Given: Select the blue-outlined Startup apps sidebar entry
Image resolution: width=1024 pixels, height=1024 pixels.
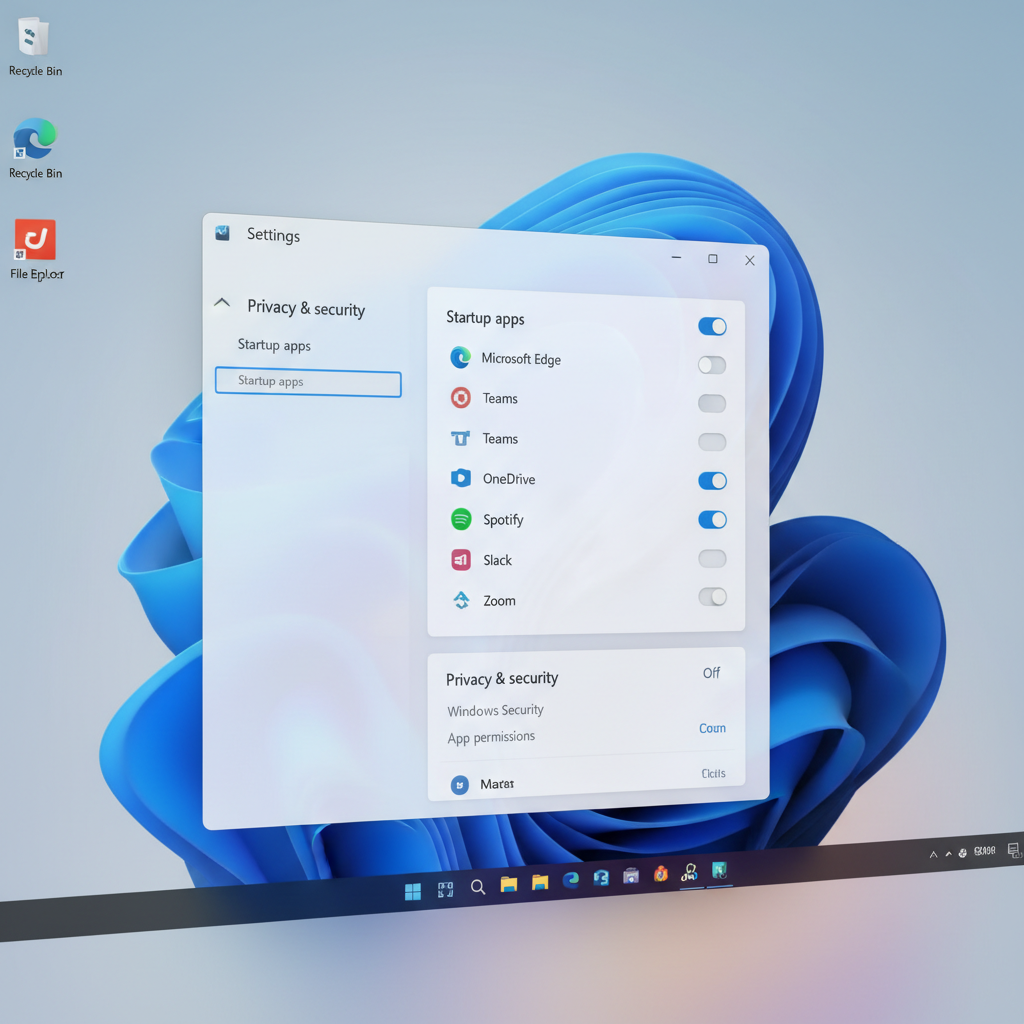Looking at the screenshot, I should (x=308, y=382).
